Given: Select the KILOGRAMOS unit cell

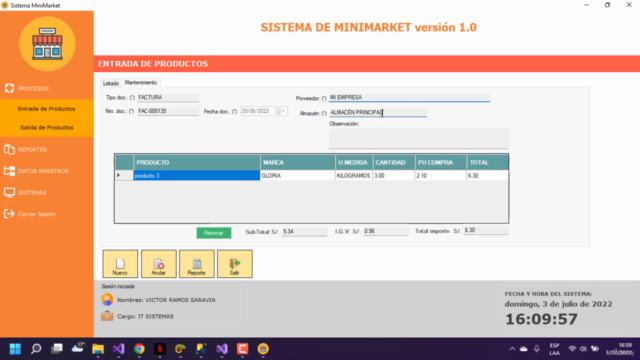Looking at the screenshot, I should 353,176.
